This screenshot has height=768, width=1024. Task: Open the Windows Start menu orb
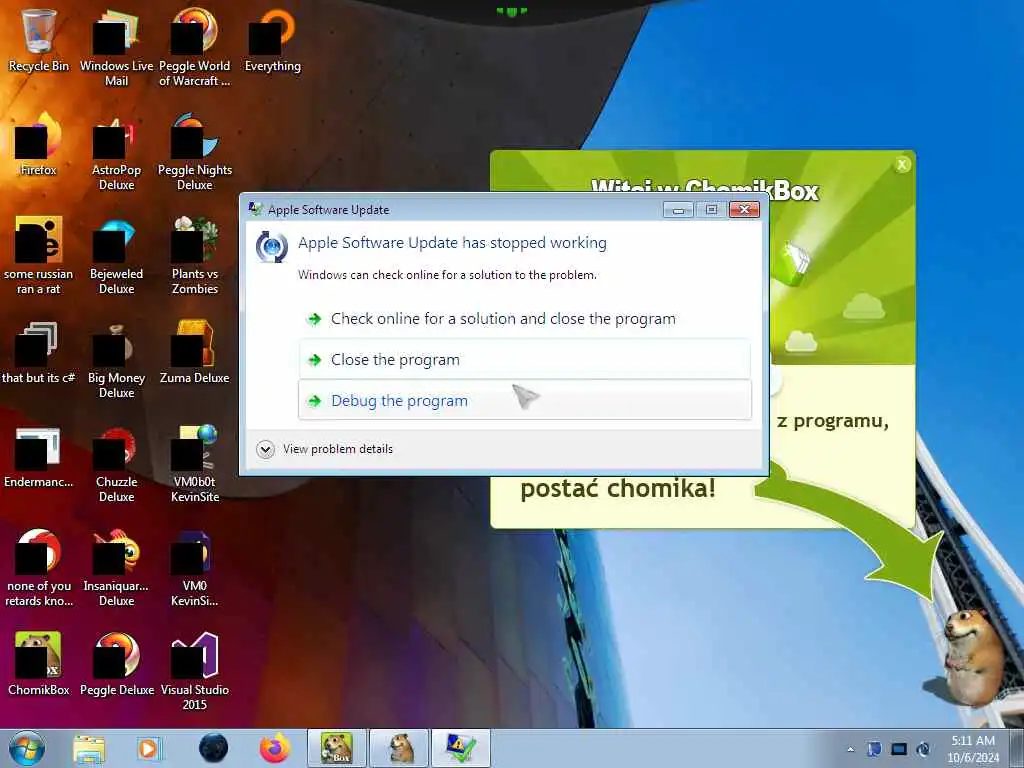coord(27,748)
